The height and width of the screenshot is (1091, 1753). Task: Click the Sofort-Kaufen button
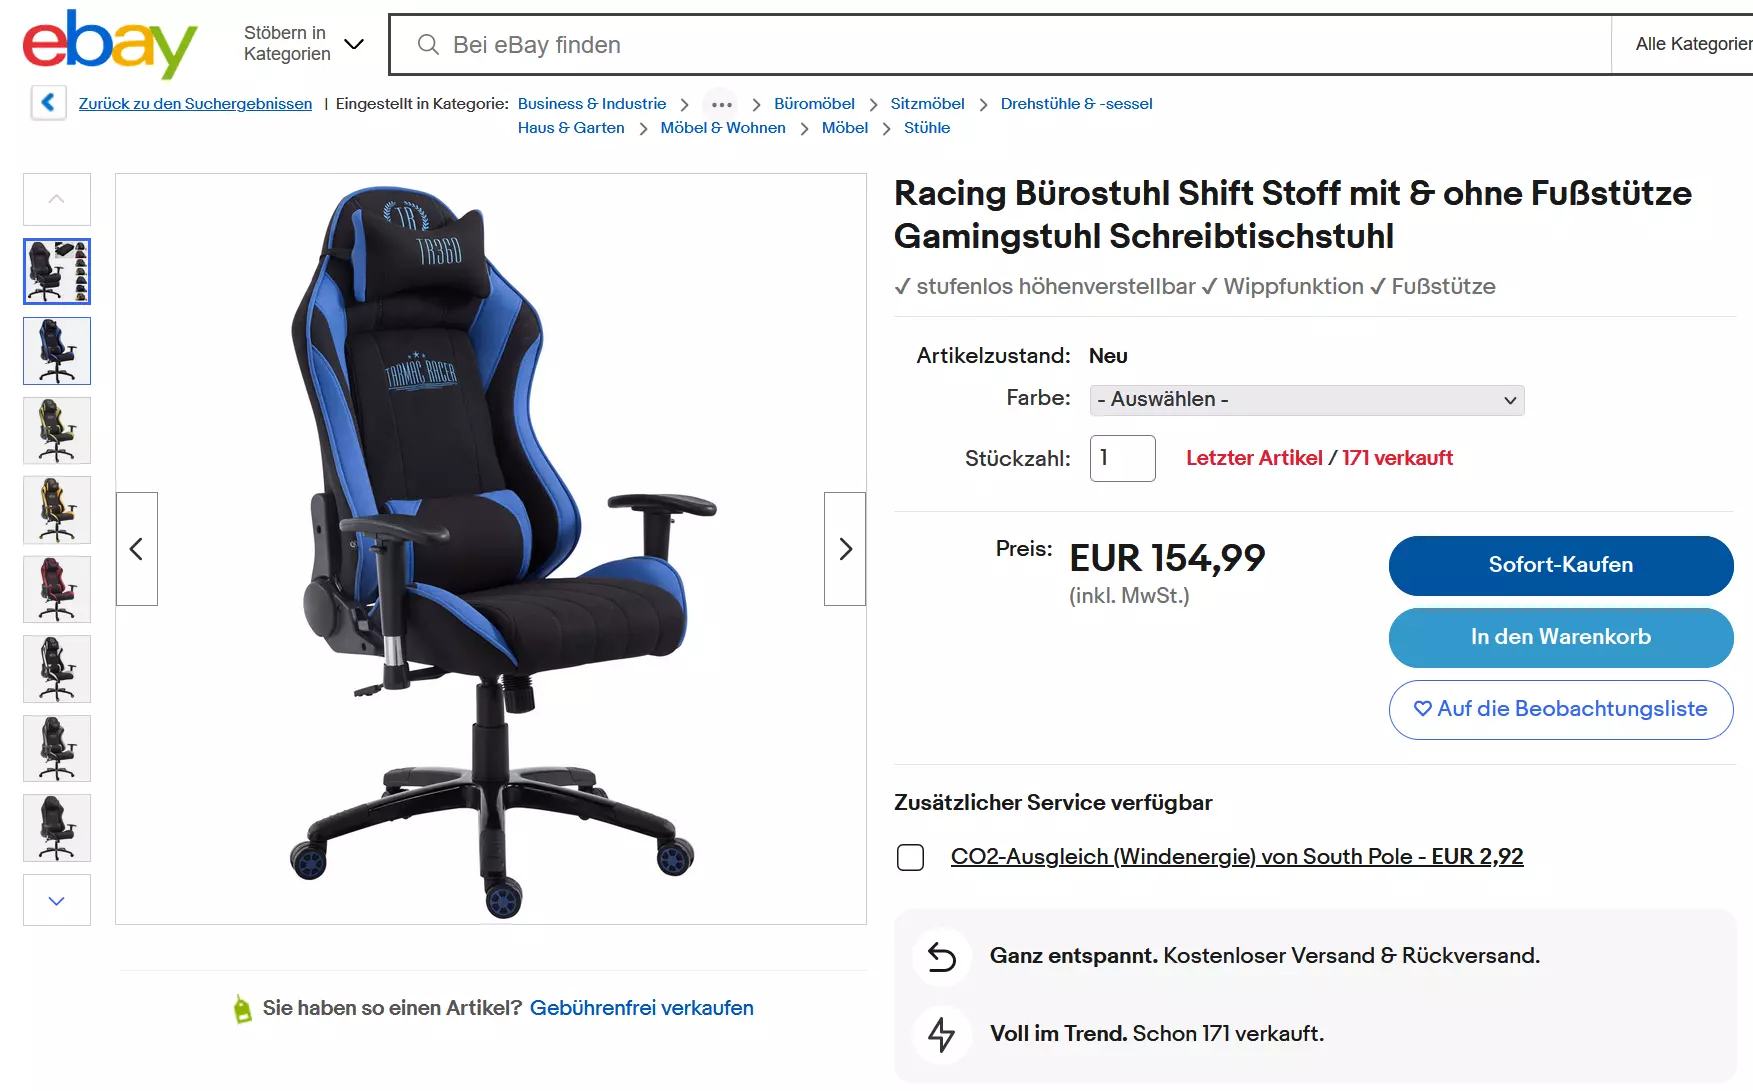tap(1560, 565)
